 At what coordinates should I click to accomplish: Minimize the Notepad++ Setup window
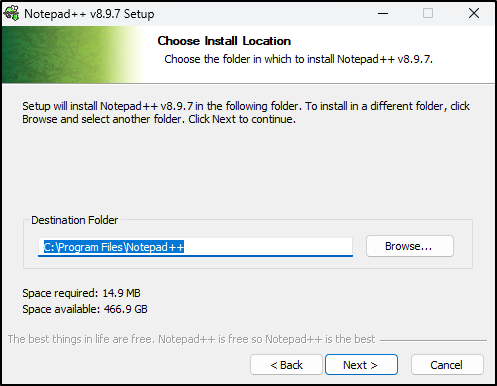pos(383,13)
